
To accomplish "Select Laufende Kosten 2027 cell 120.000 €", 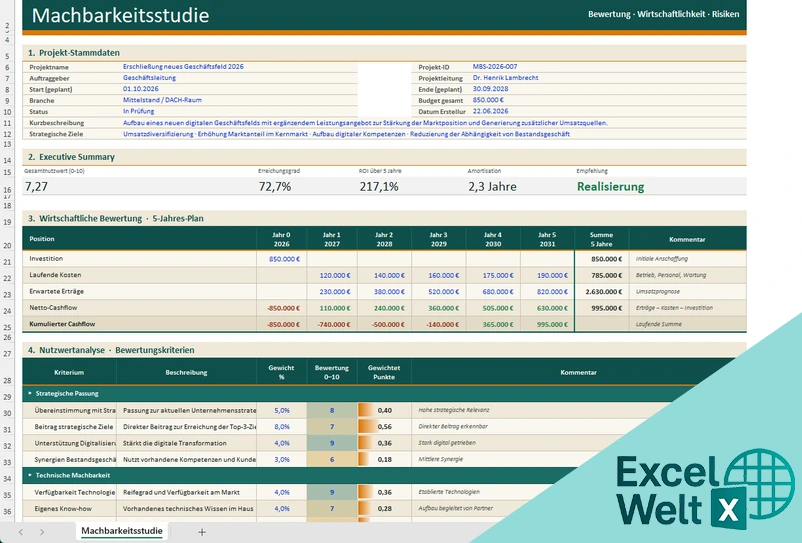I will click(x=332, y=275).
